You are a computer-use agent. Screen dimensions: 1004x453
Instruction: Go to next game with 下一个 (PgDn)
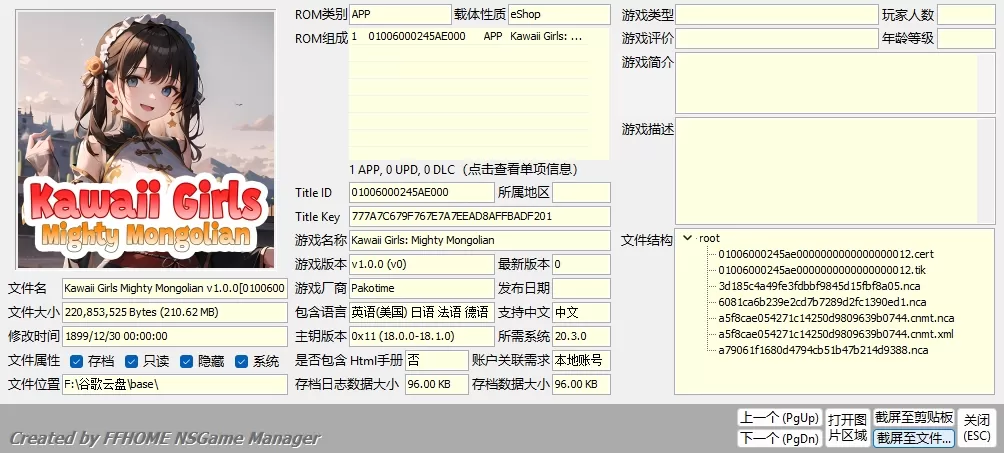(x=778, y=438)
